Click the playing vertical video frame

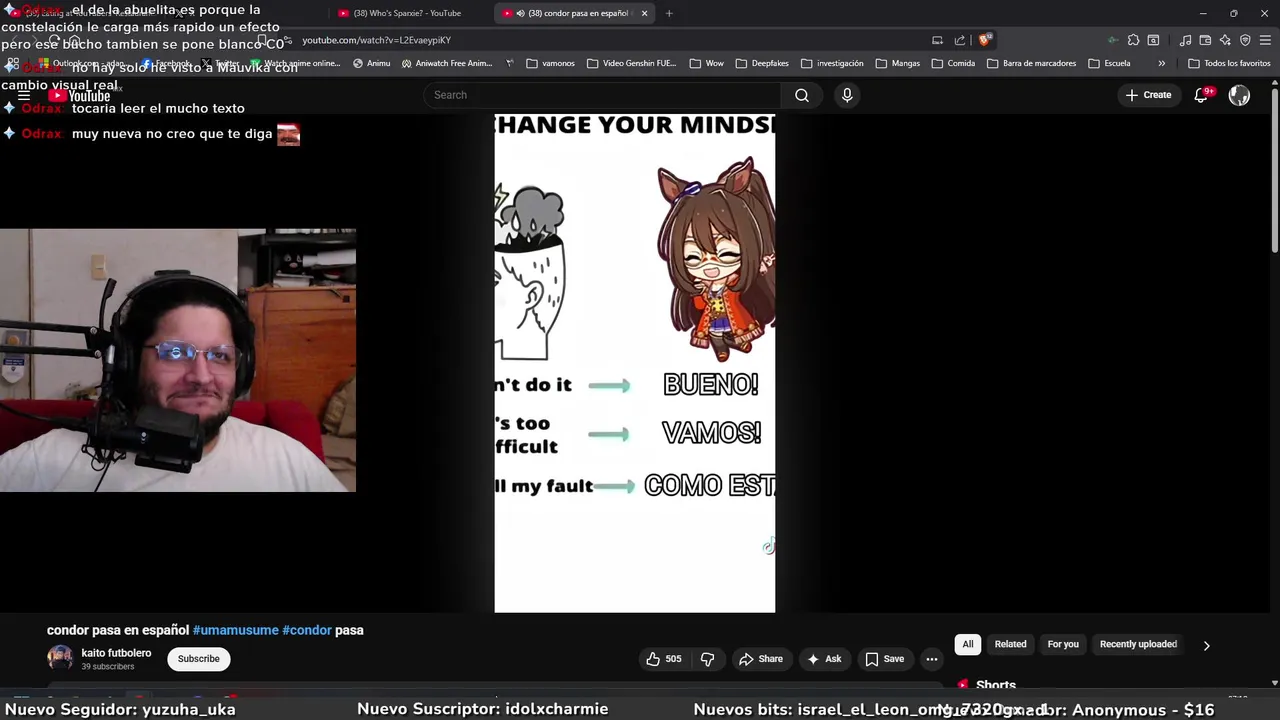(634, 362)
